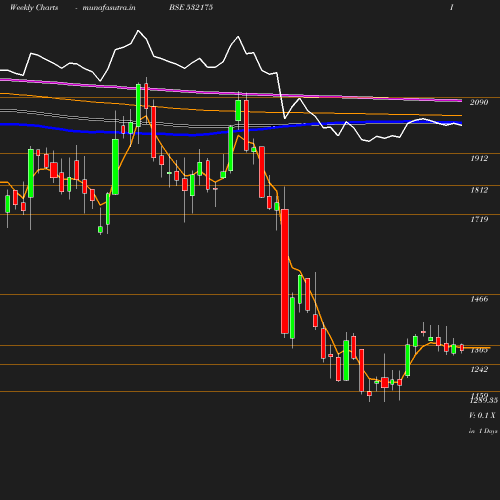Select the 2090 price level label
The height and width of the screenshot is (500, 500).
(x=479, y=102)
